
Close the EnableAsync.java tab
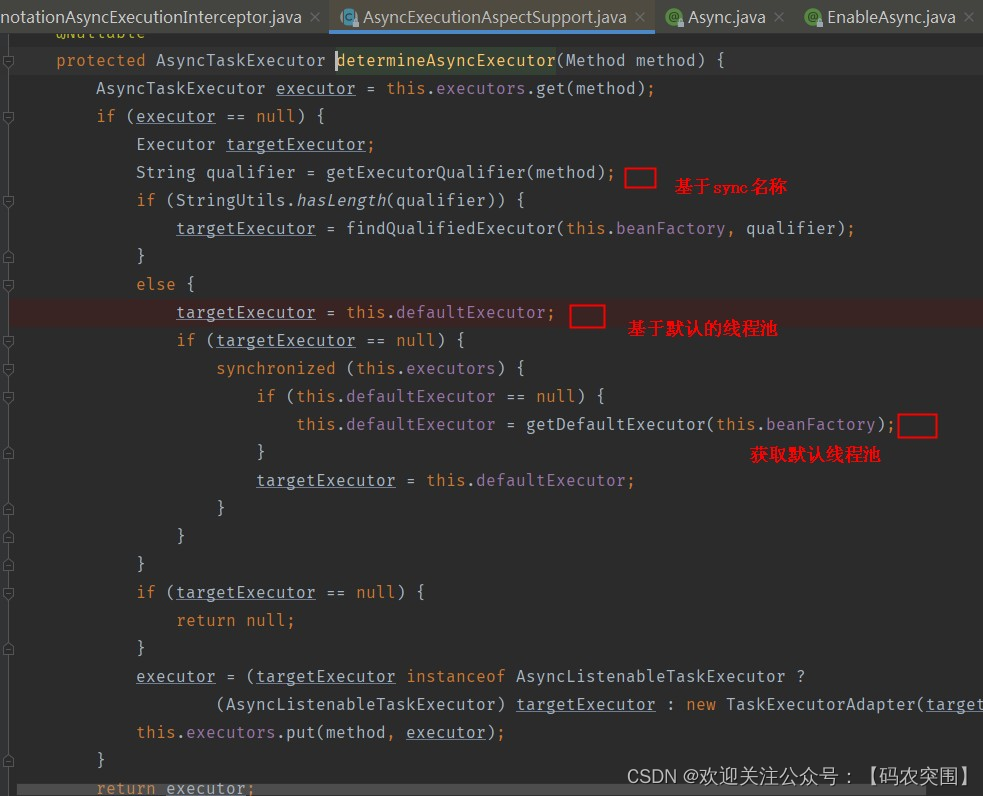click(969, 18)
